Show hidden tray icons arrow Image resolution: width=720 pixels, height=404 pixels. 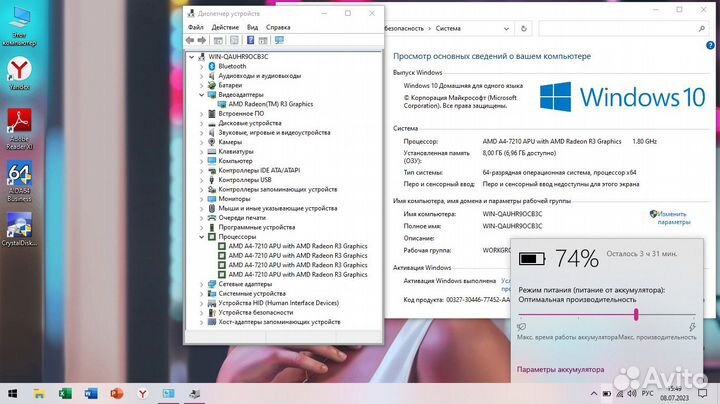(594, 394)
